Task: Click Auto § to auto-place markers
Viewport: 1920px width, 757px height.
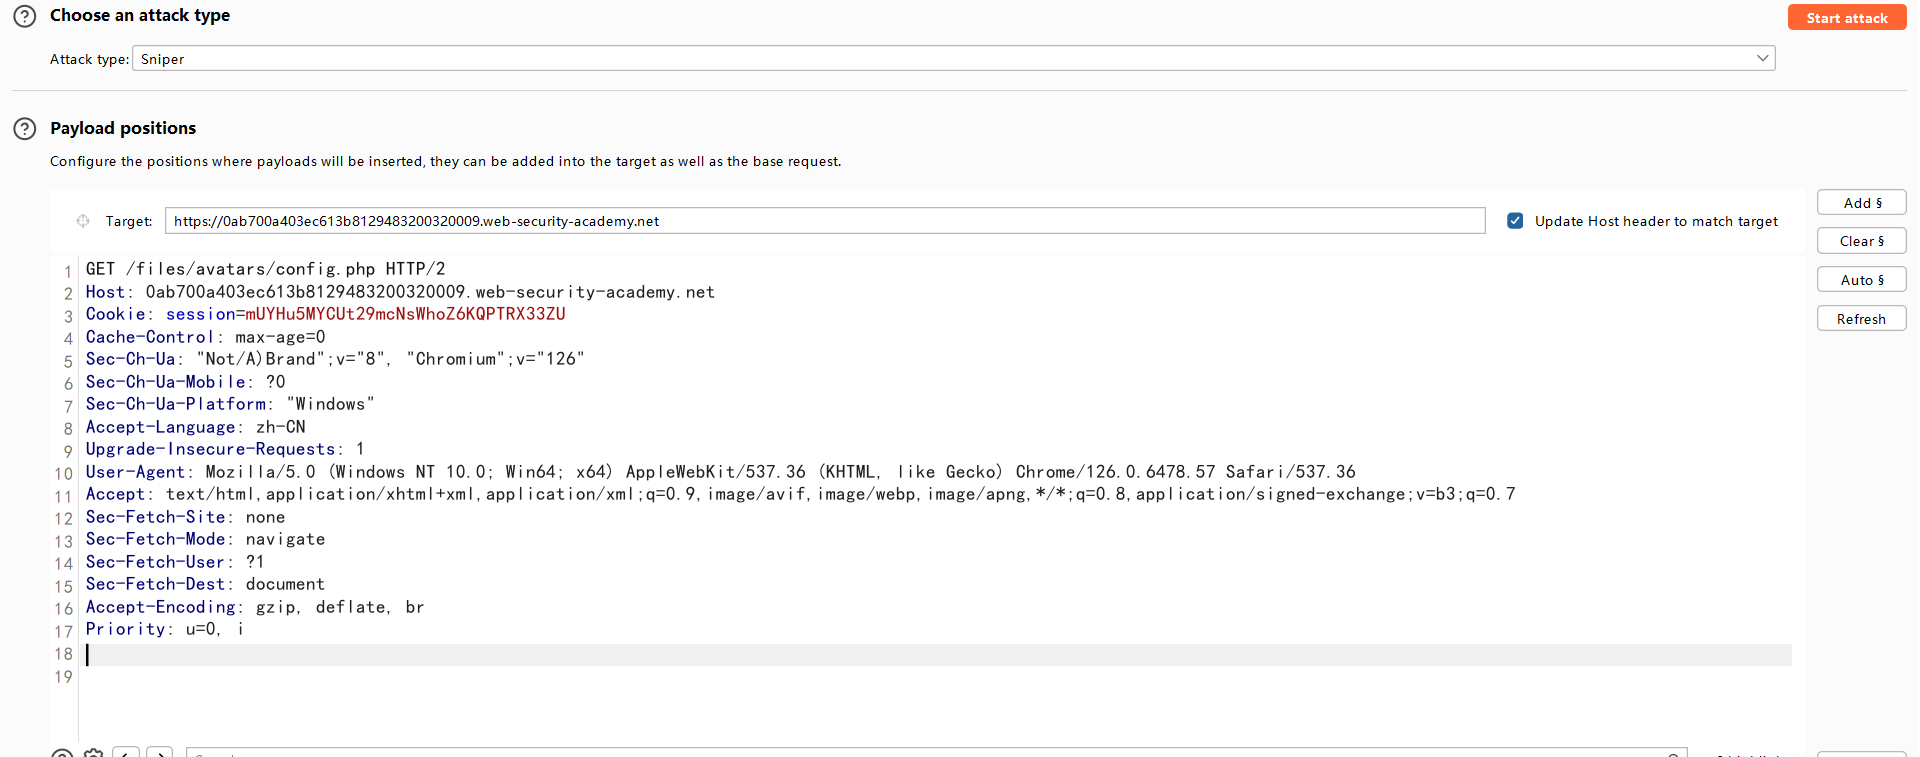Action: pos(1861,280)
